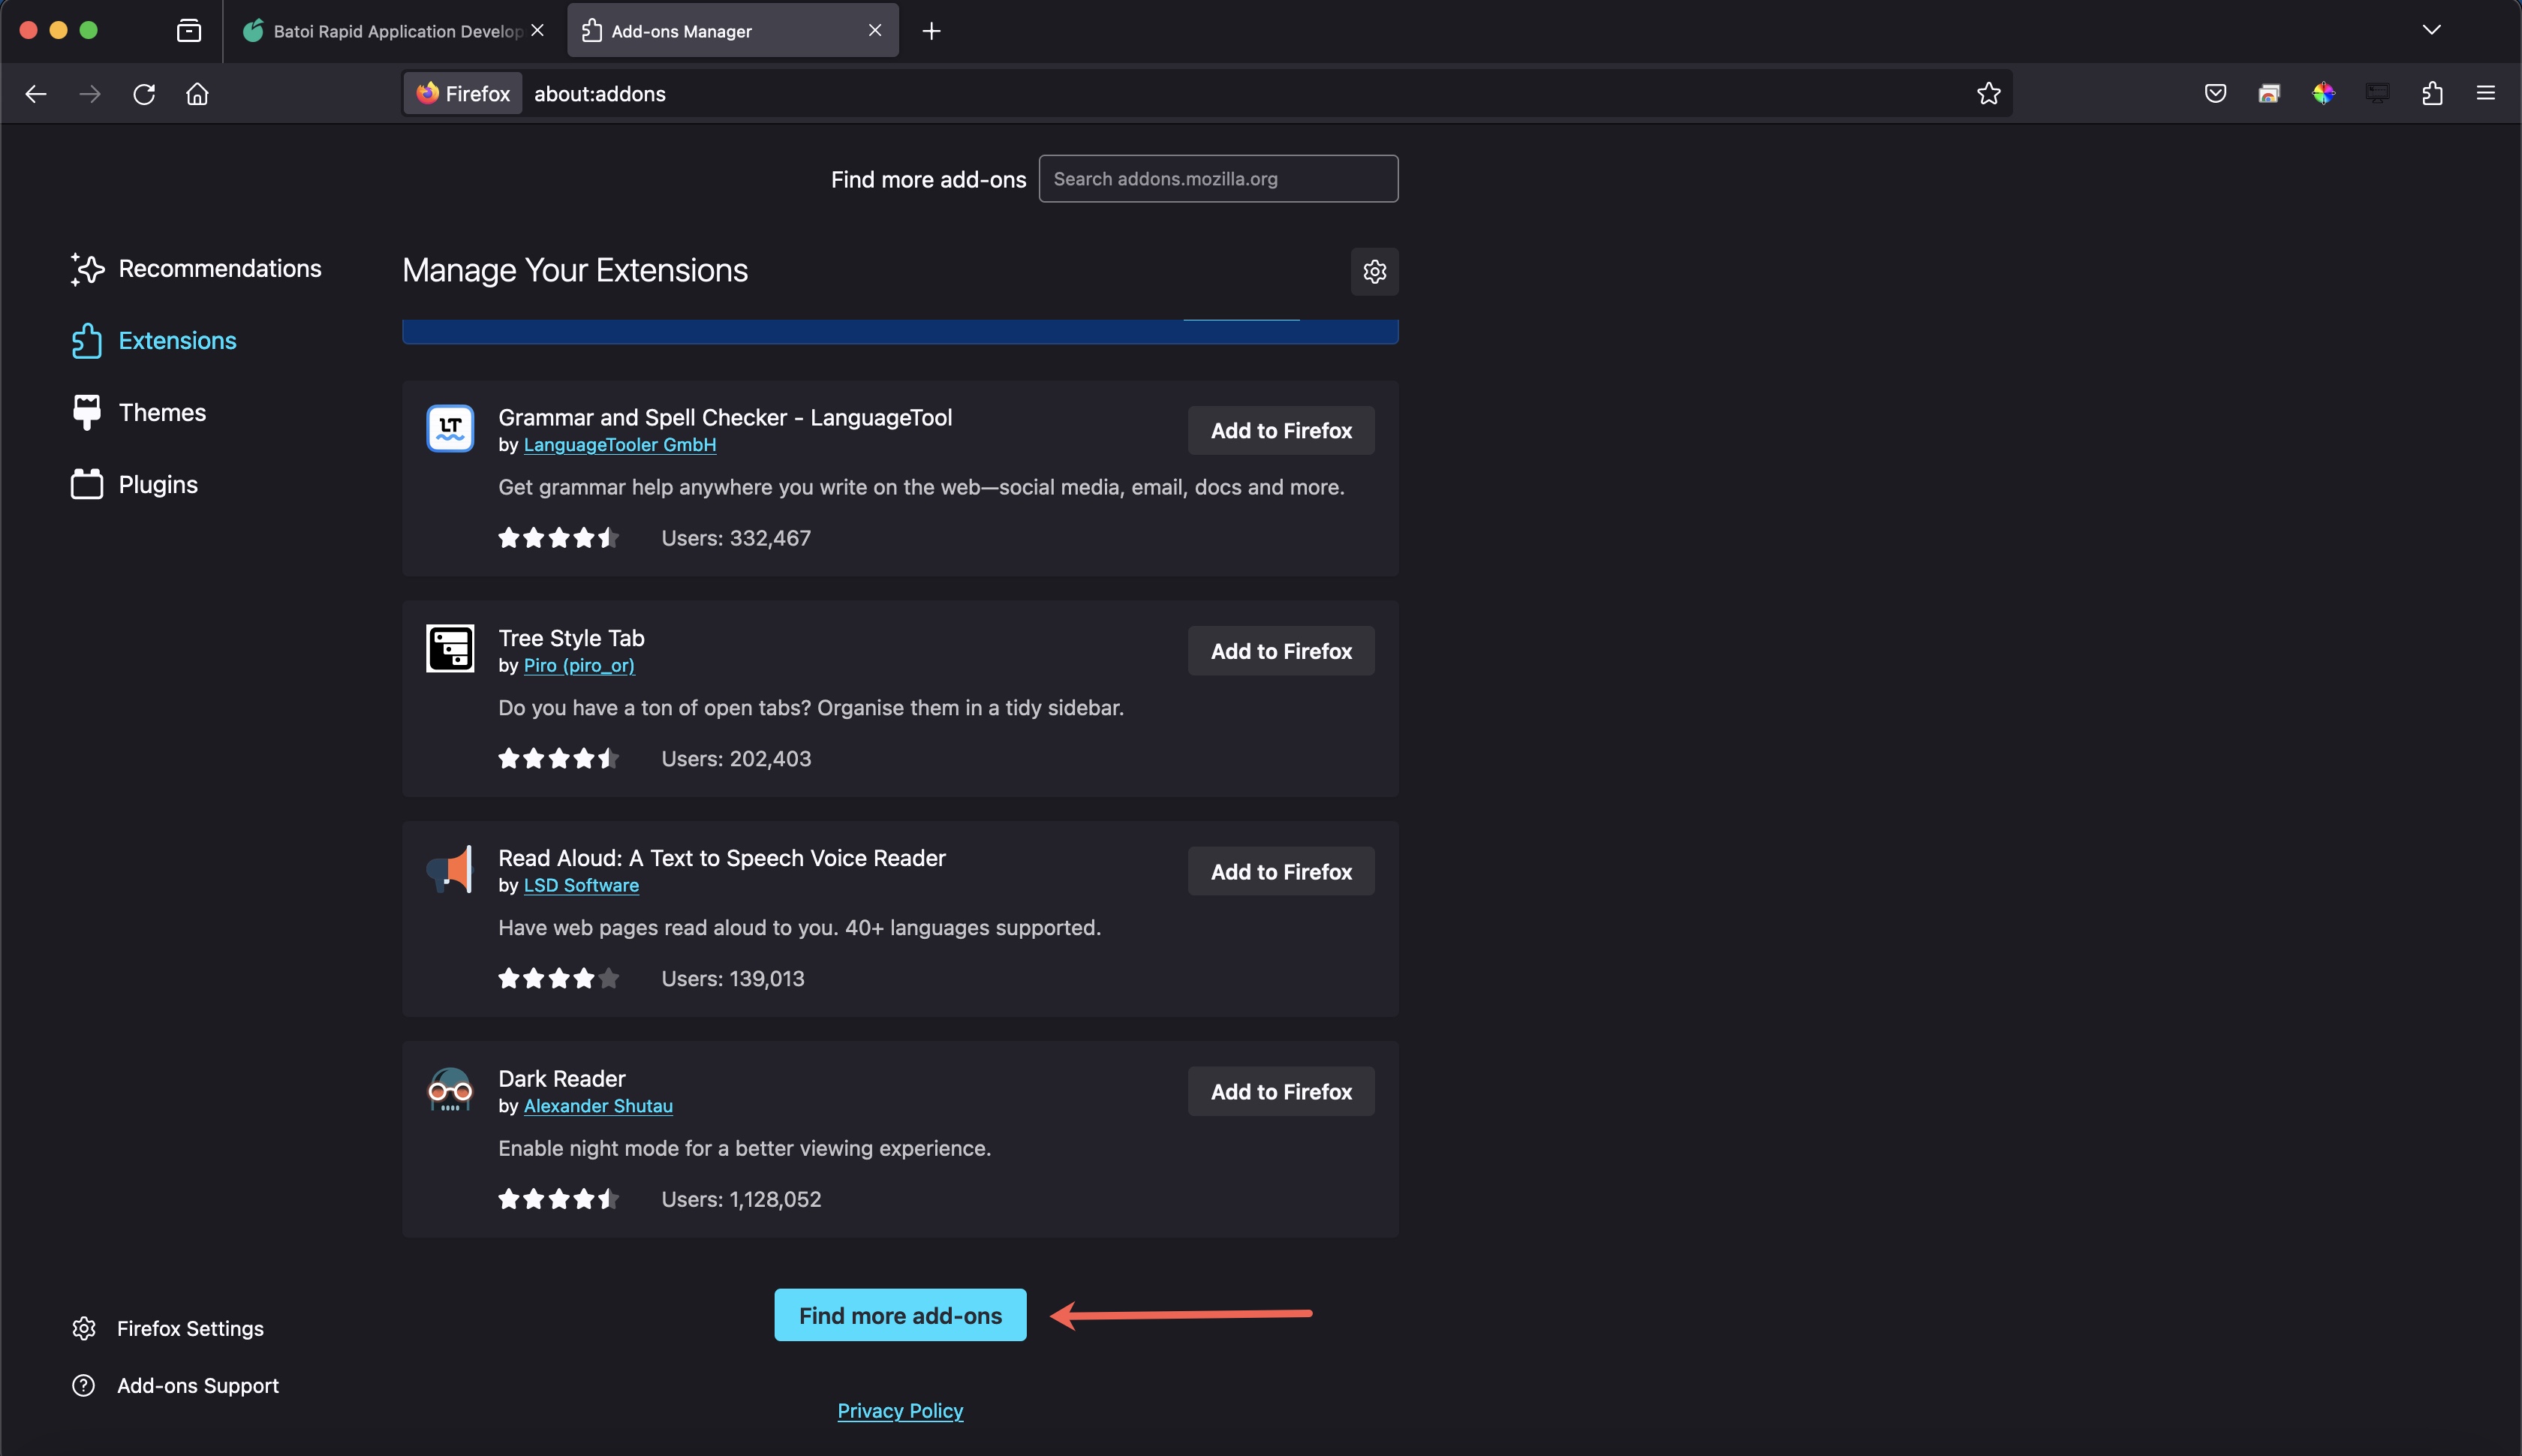Click the blue Find more add-ons button
The width and height of the screenshot is (2522, 1456).
point(900,1315)
